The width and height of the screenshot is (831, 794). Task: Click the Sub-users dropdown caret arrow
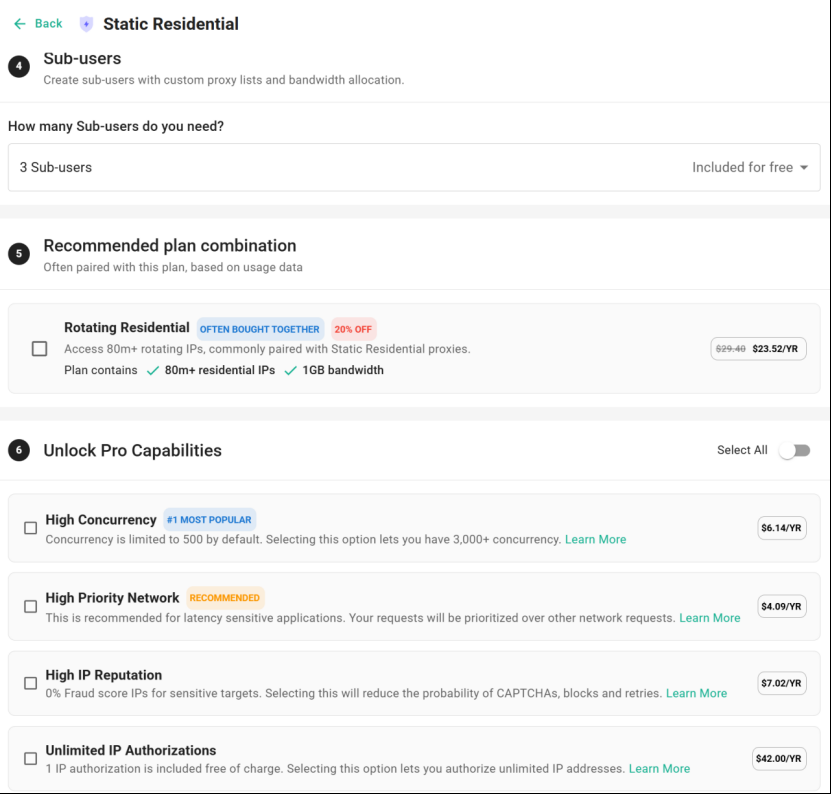coord(804,167)
